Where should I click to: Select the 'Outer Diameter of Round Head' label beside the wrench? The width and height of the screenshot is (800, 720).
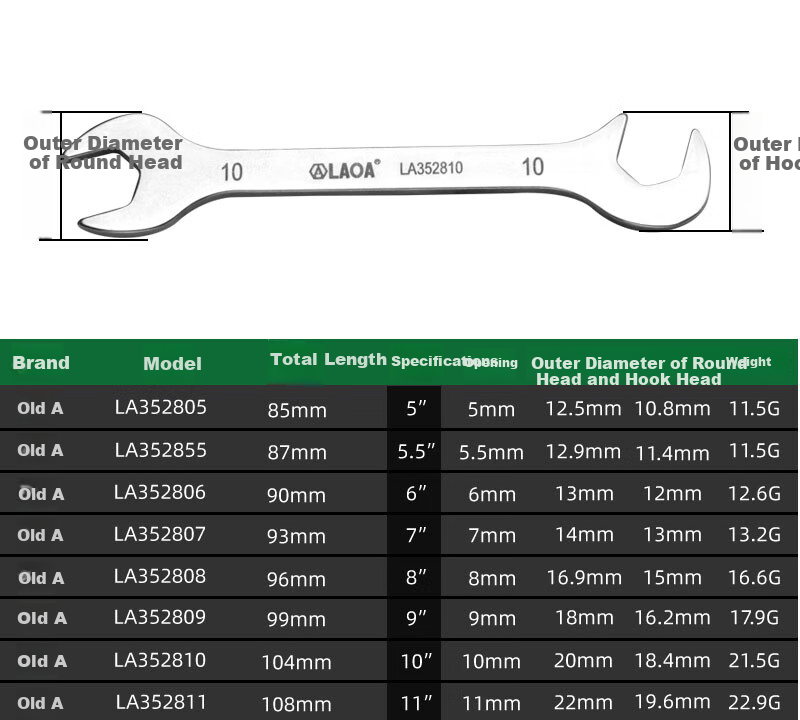(x=103, y=153)
